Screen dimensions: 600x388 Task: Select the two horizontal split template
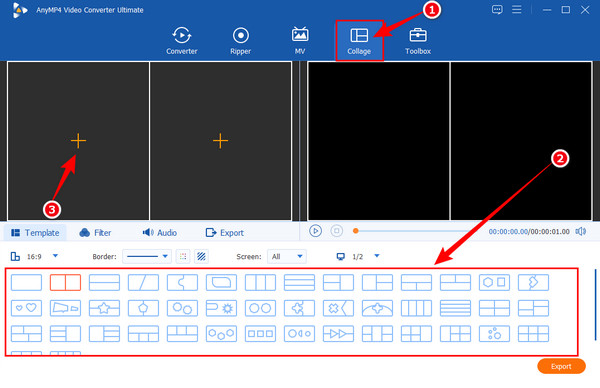(x=104, y=282)
